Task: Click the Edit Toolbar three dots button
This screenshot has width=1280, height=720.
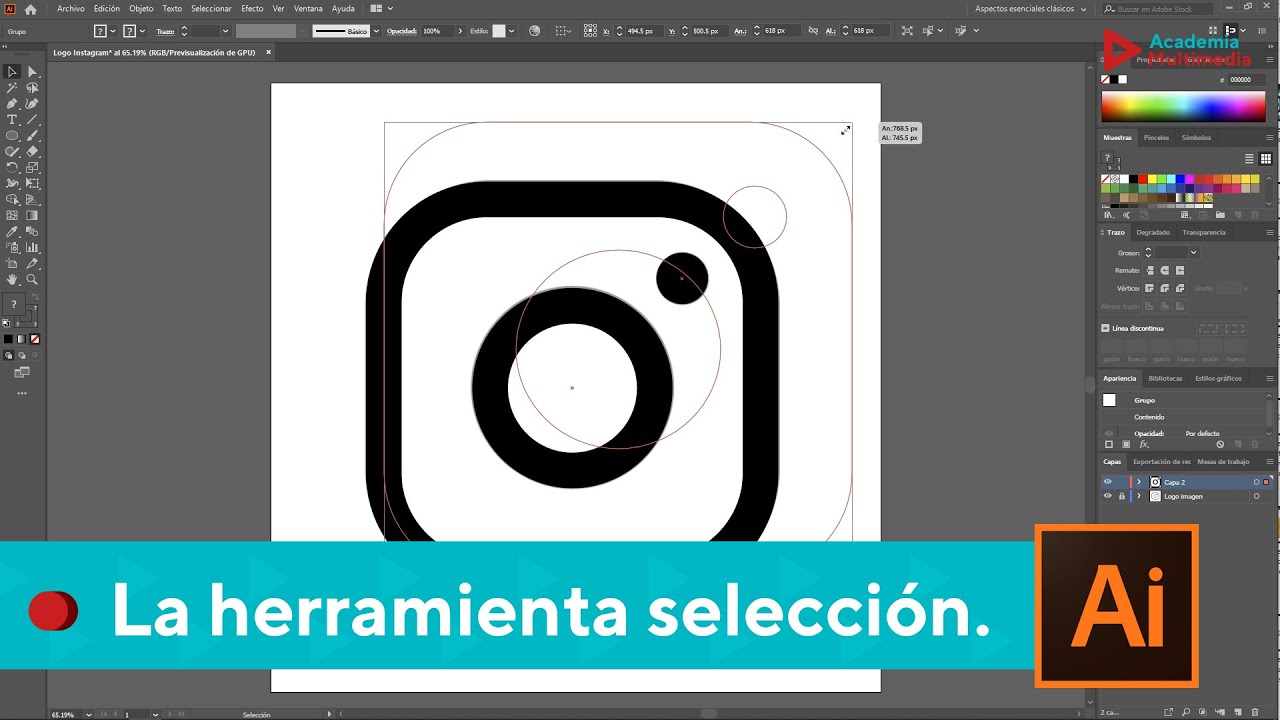Action: point(22,393)
